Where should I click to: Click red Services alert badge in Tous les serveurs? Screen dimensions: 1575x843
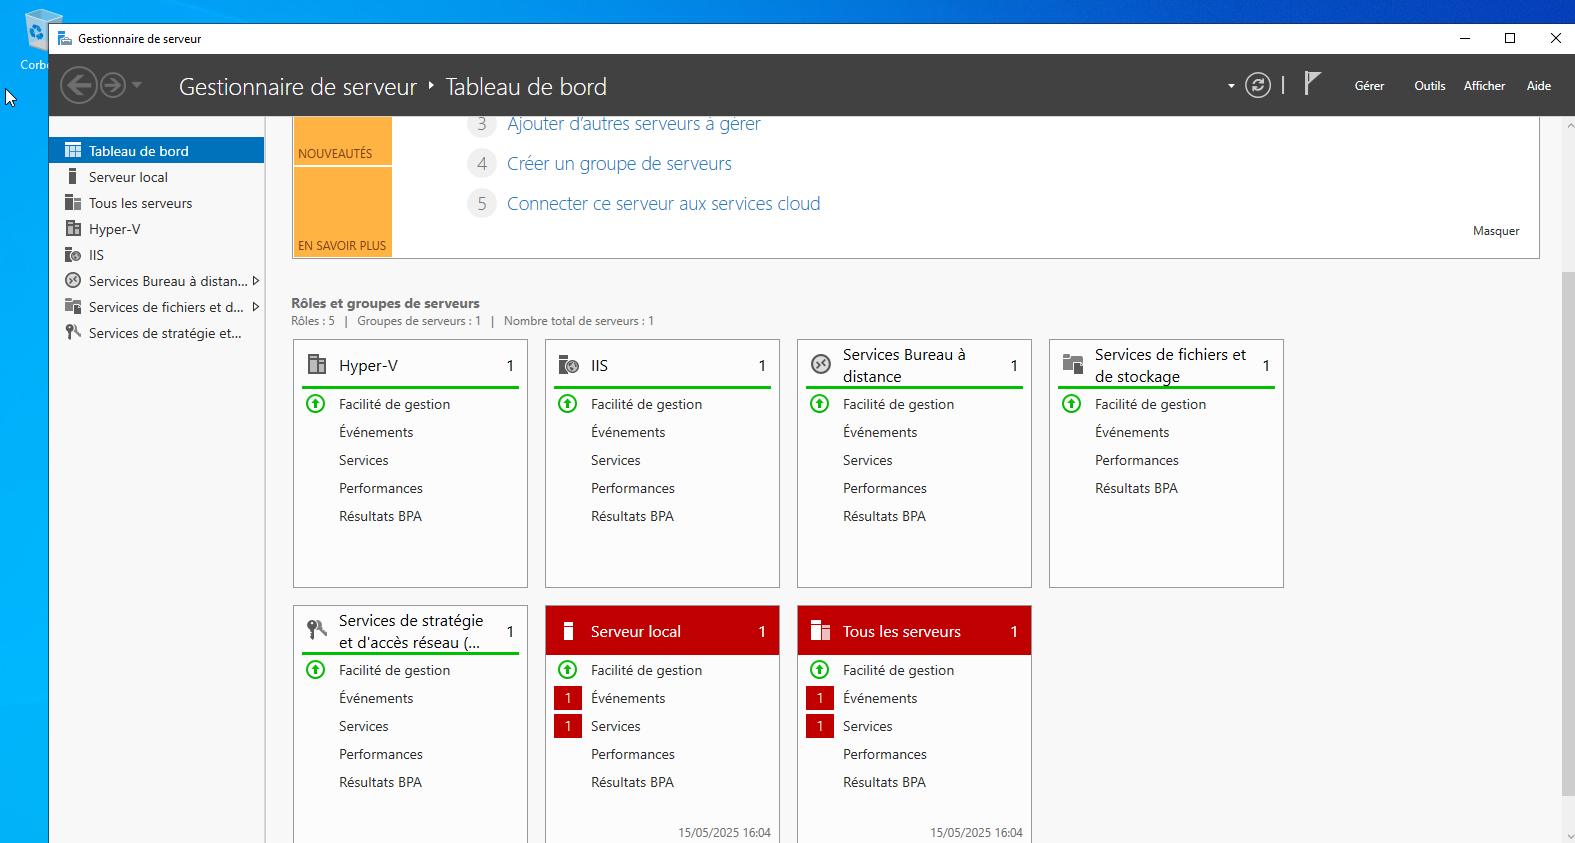tap(820, 726)
